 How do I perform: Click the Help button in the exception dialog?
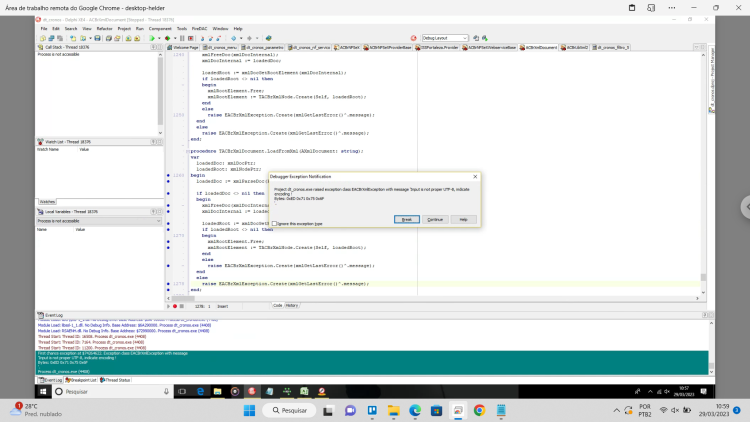coord(463,219)
